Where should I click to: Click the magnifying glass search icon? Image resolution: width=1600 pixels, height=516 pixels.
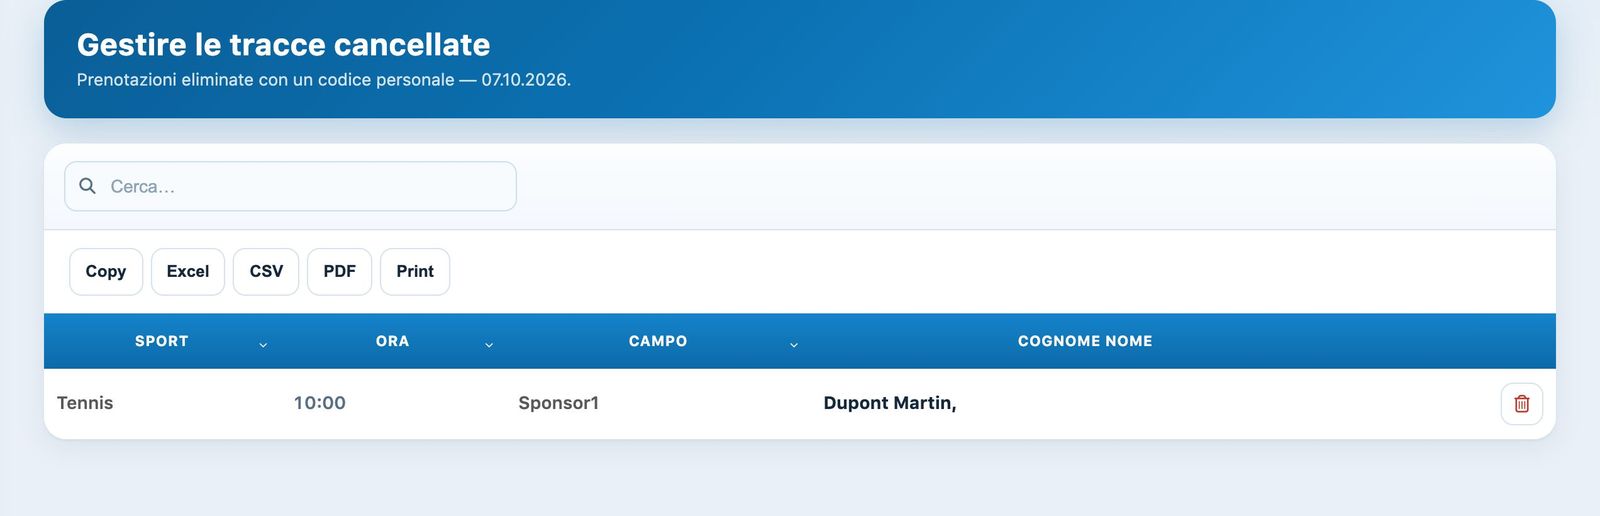tap(87, 186)
